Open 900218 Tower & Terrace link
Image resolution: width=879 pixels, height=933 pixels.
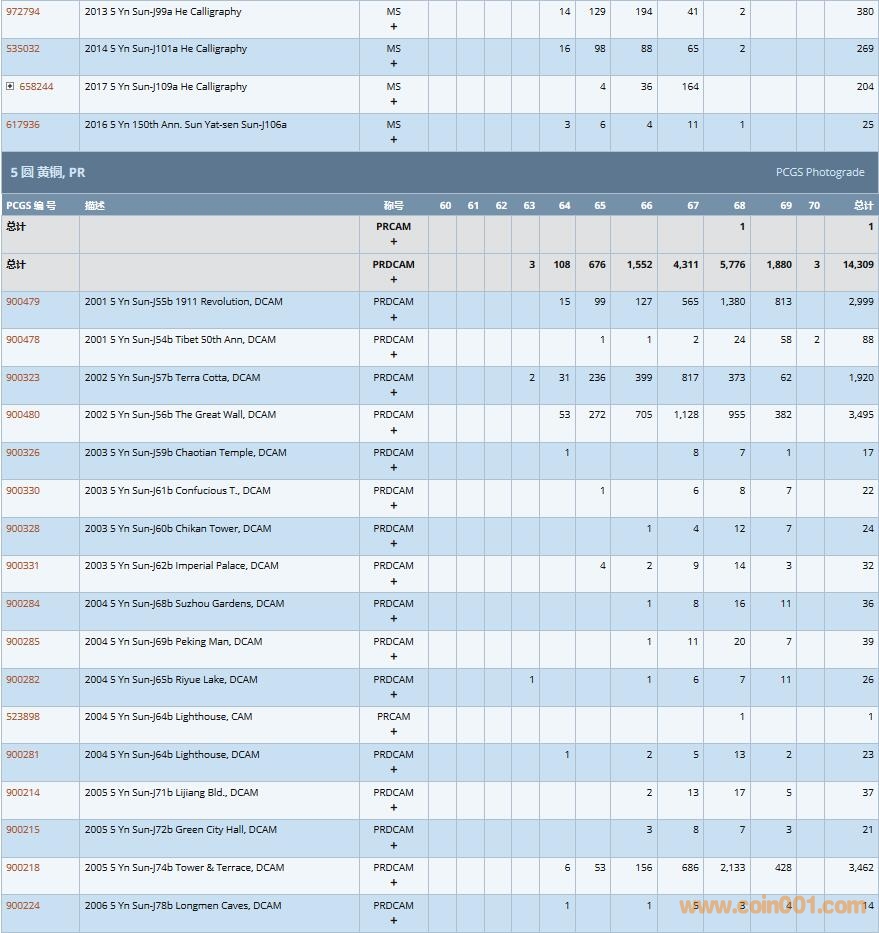coord(23,868)
